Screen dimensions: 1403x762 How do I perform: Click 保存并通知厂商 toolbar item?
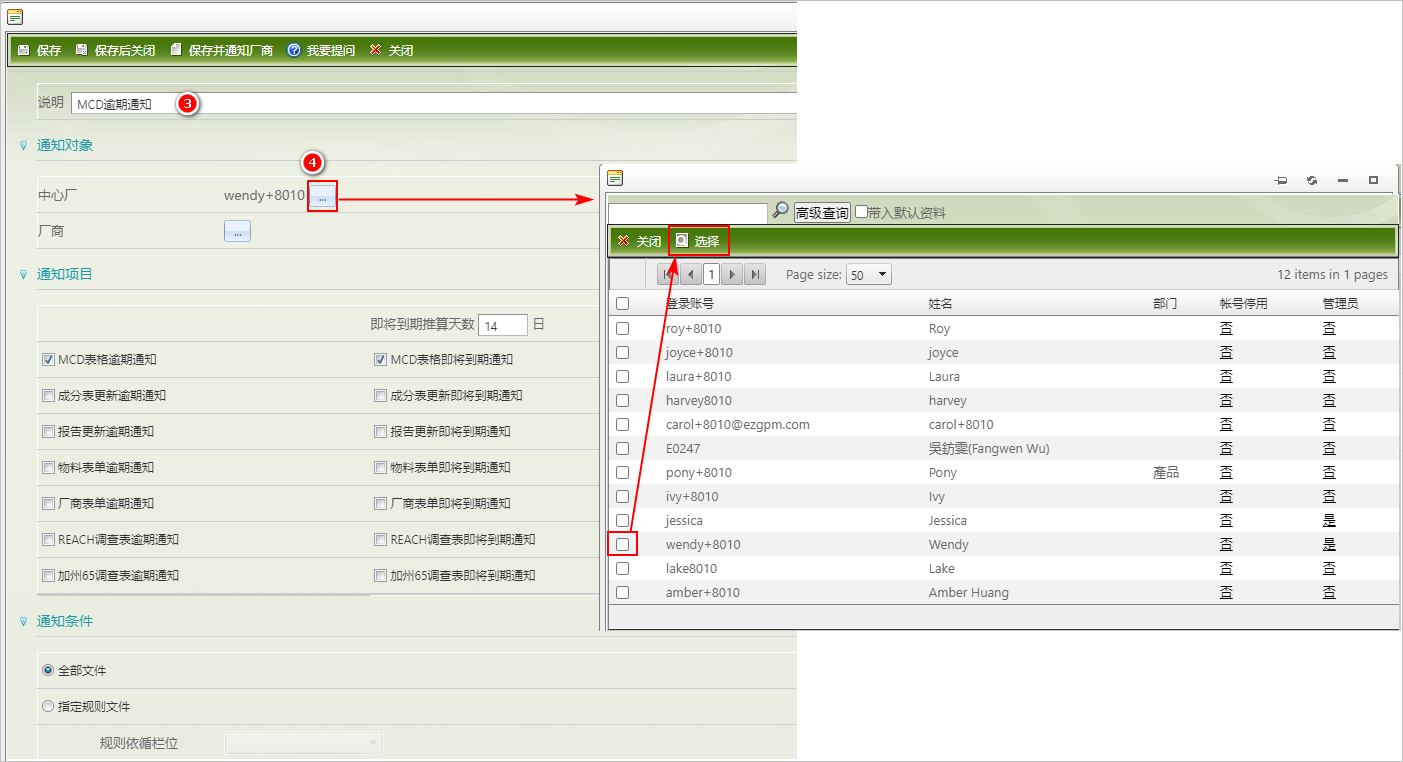[x=221, y=50]
